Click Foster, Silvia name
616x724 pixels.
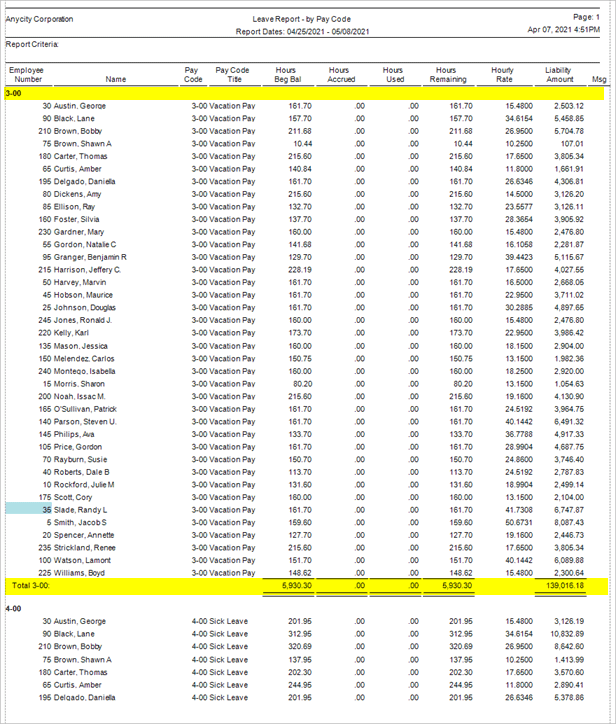[76, 219]
